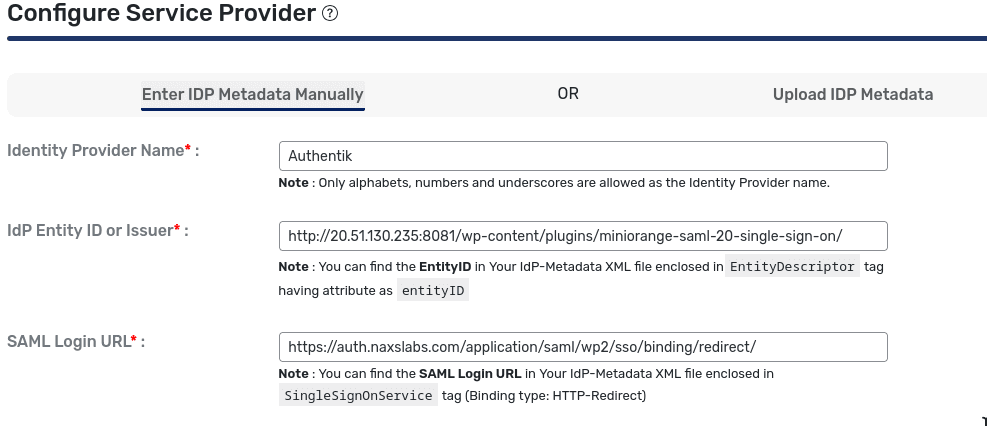Screen dimensions: 987x426
Task: Click bold SAML Login URL text in note
Action: [470, 373]
